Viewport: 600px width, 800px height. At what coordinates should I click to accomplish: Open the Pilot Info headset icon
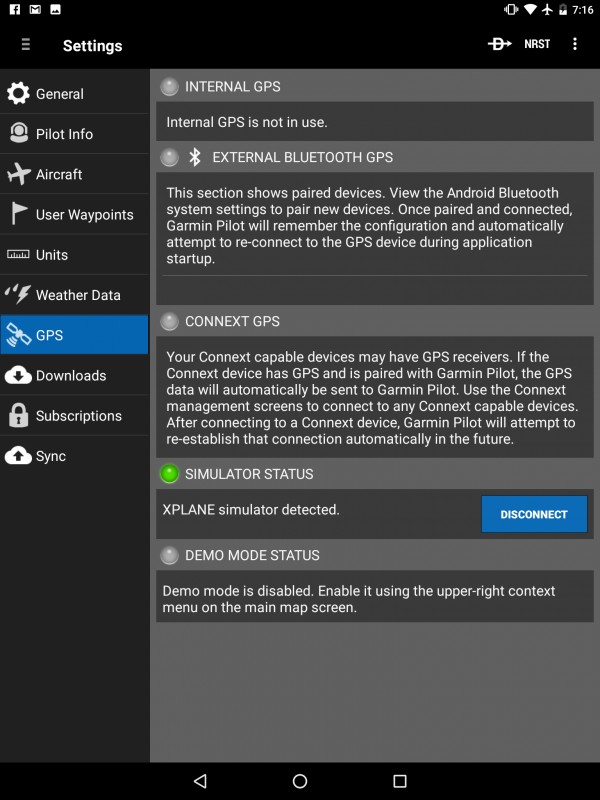[19, 133]
